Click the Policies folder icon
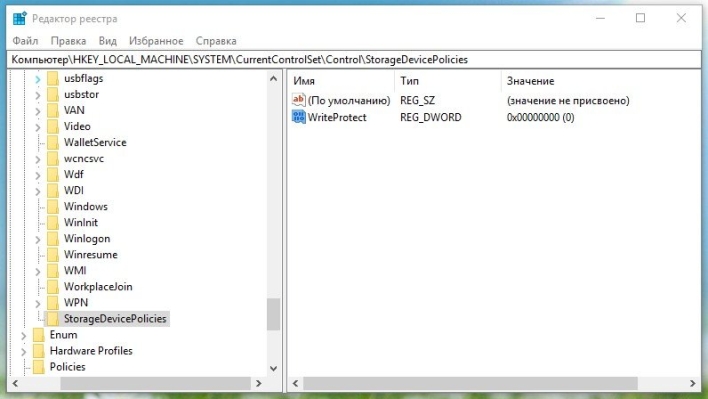Image resolution: width=708 pixels, height=399 pixels. point(39,367)
